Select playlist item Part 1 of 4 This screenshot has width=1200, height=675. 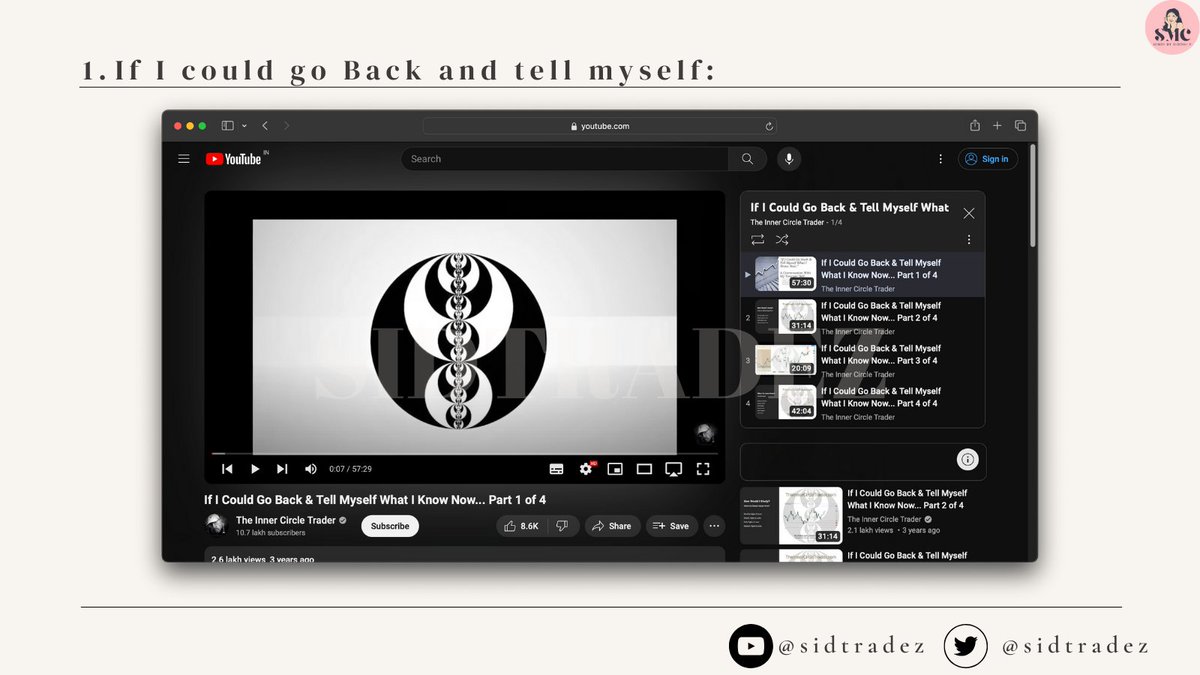coord(863,274)
